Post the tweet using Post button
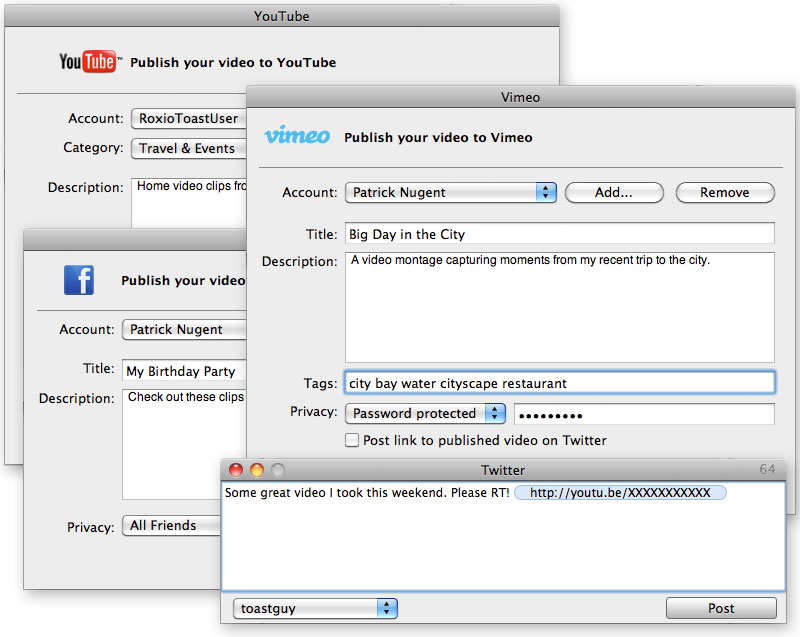 tap(721, 608)
